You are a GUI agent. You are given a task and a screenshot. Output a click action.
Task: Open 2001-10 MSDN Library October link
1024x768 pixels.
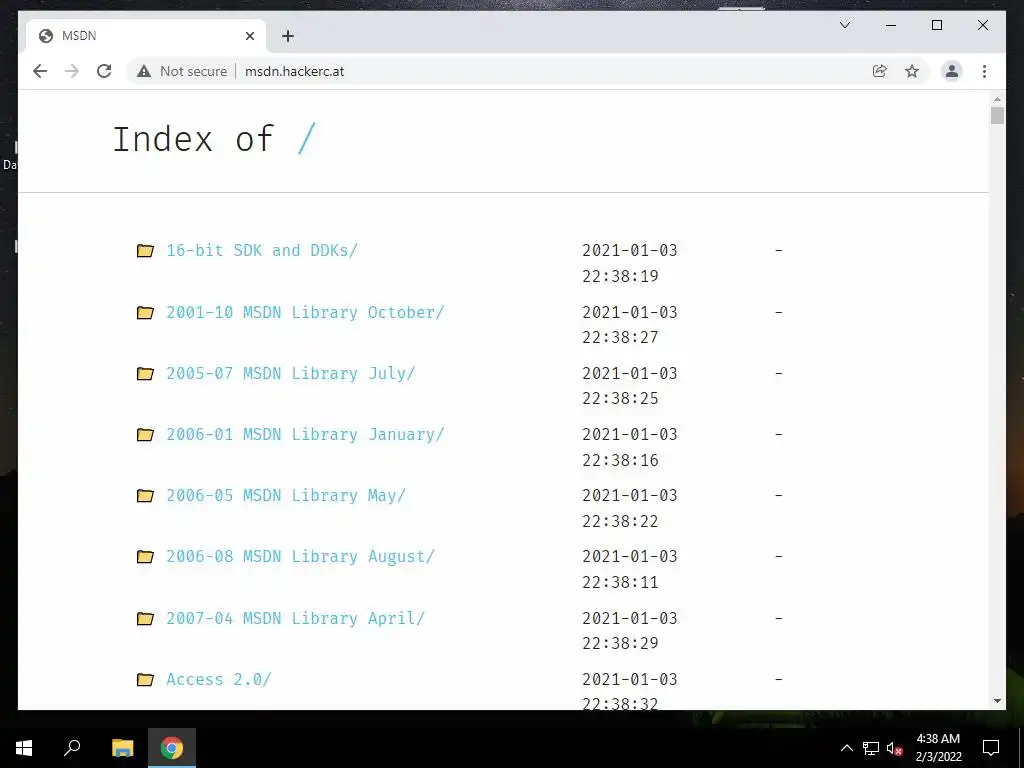305,312
